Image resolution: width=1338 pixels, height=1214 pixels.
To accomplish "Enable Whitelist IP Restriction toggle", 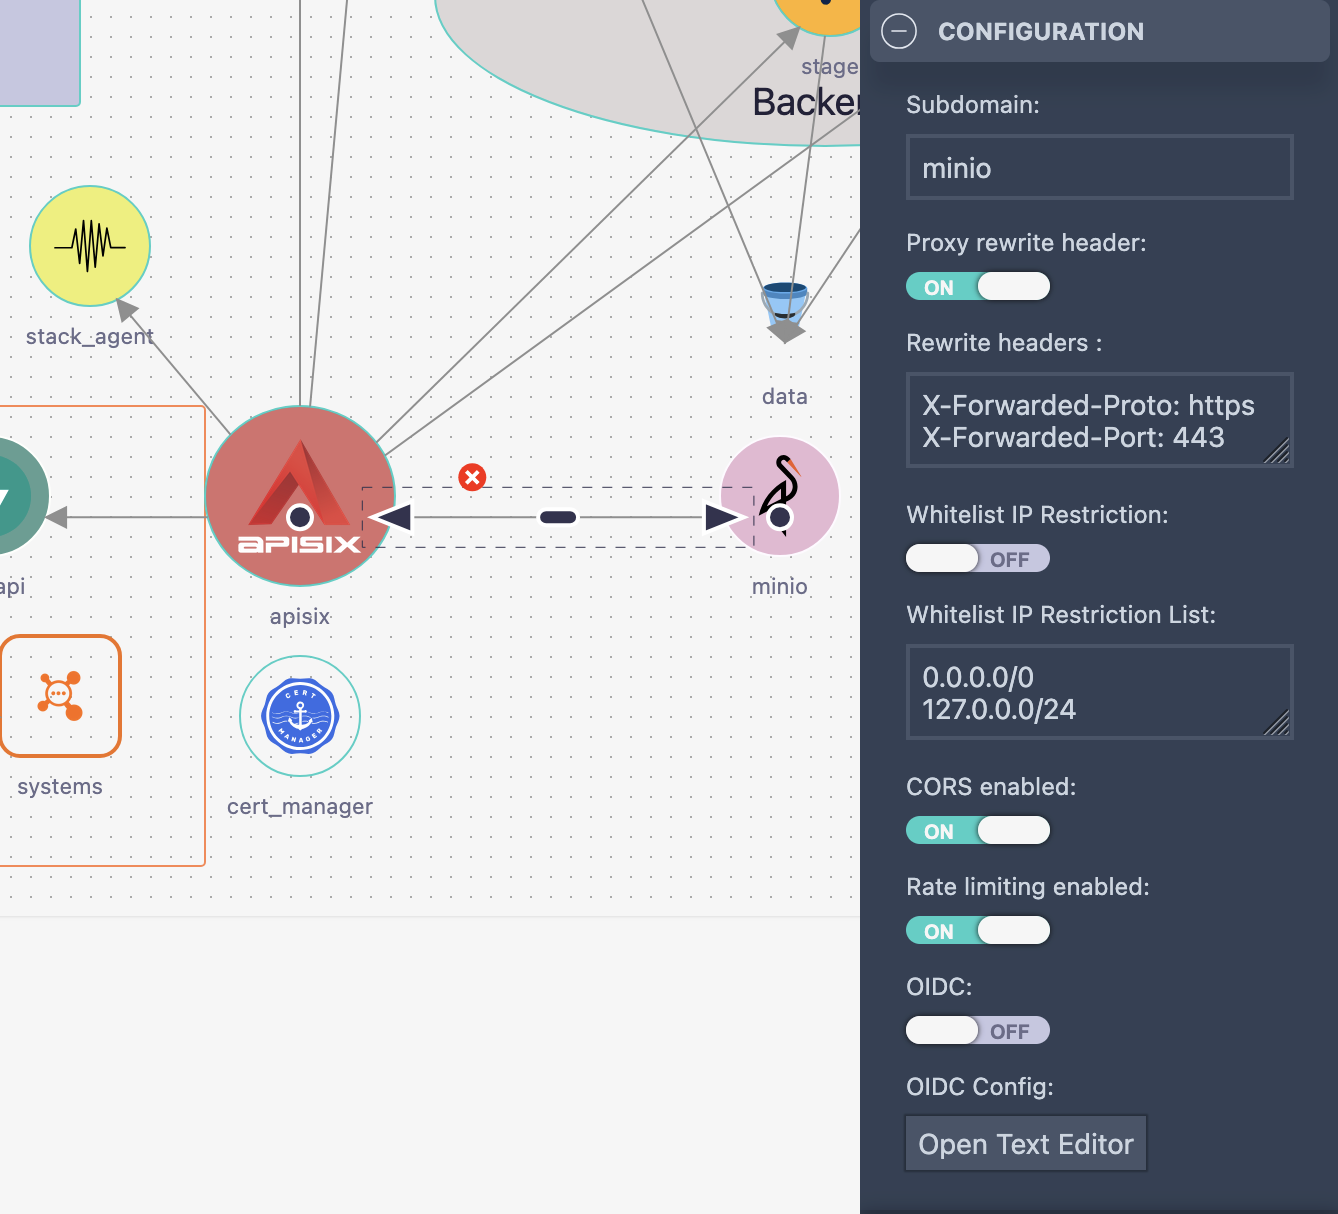I will pos(978,559).
